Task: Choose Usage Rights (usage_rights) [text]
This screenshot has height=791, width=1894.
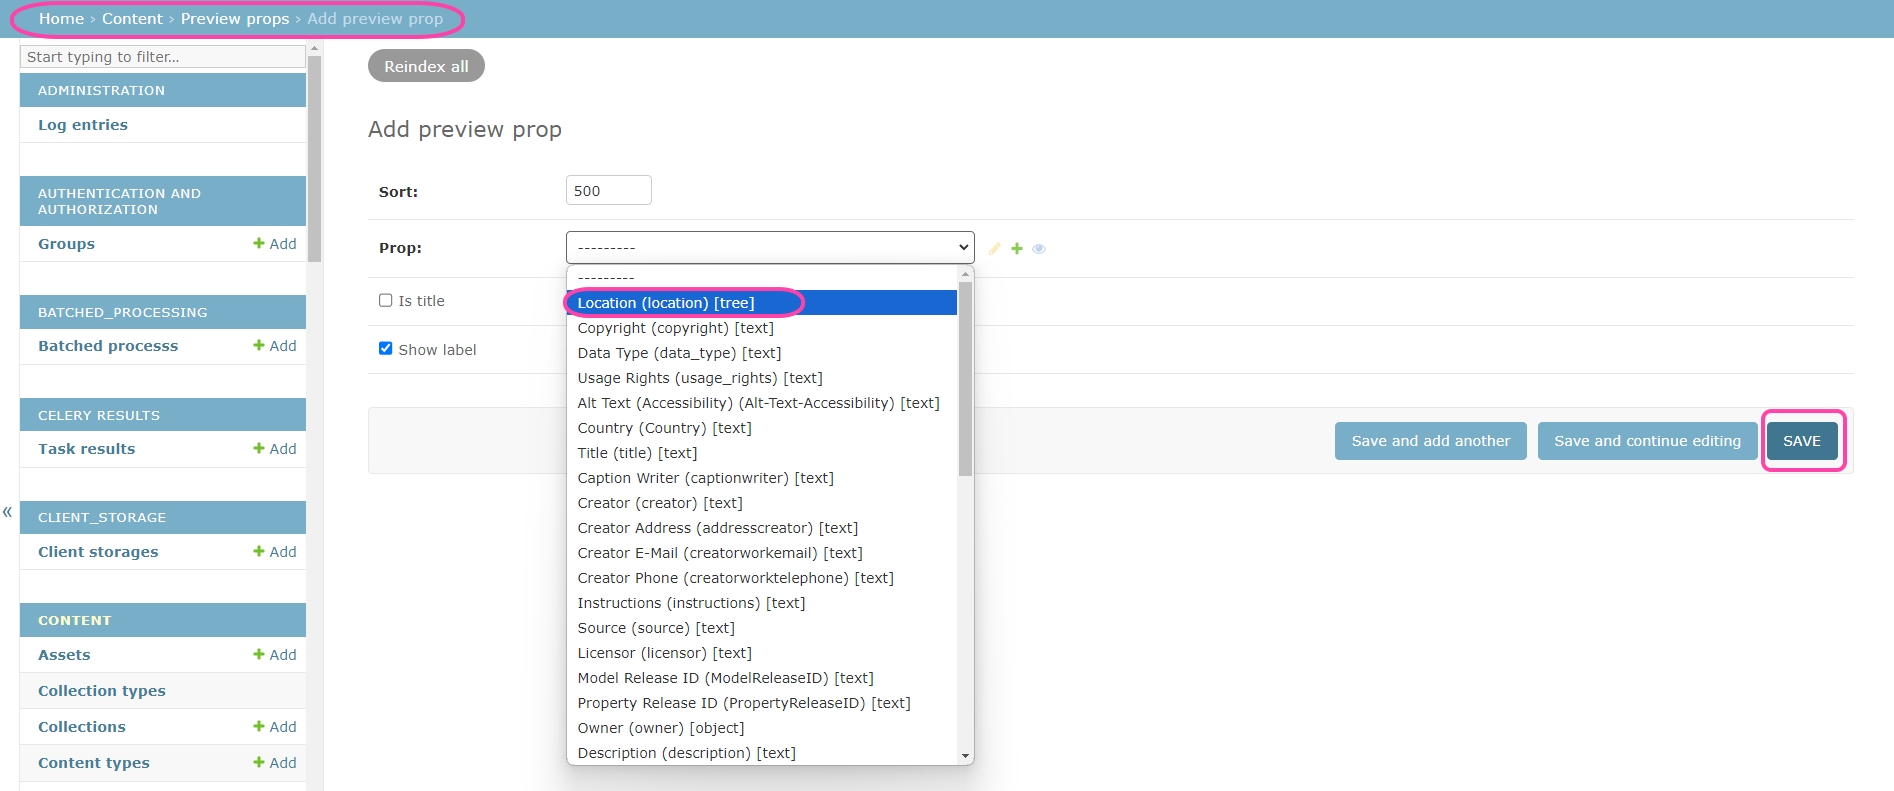Action: pos(762,378)
